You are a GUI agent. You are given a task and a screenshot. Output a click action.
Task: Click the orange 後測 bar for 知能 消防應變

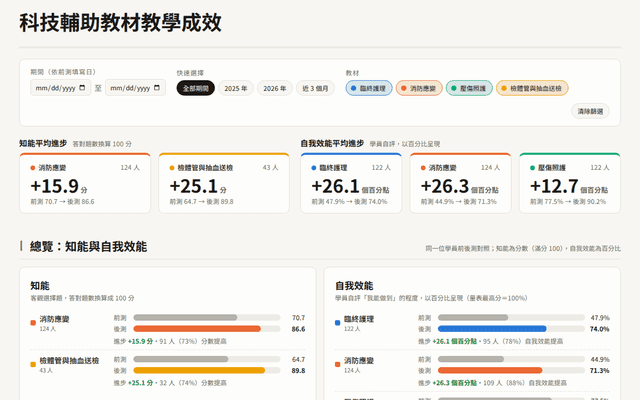click(x=197, y=329)
